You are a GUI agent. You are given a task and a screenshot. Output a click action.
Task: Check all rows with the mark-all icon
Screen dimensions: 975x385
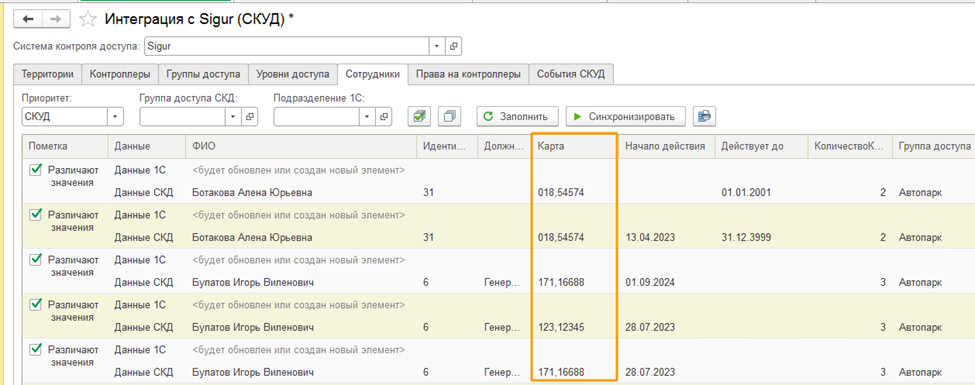[420, 116]
